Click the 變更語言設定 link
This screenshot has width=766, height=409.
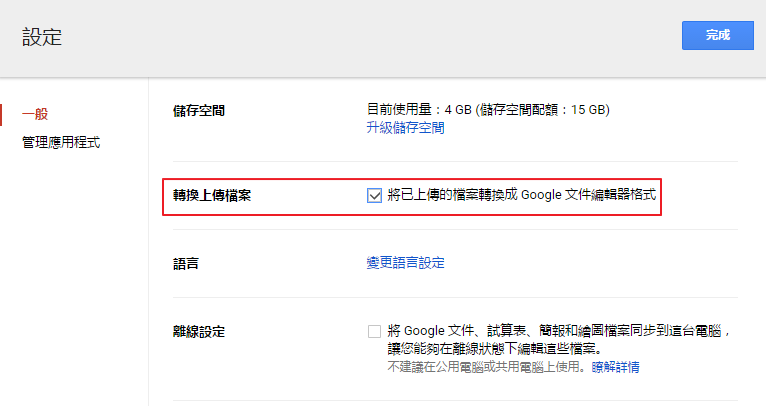pos(405,263)
